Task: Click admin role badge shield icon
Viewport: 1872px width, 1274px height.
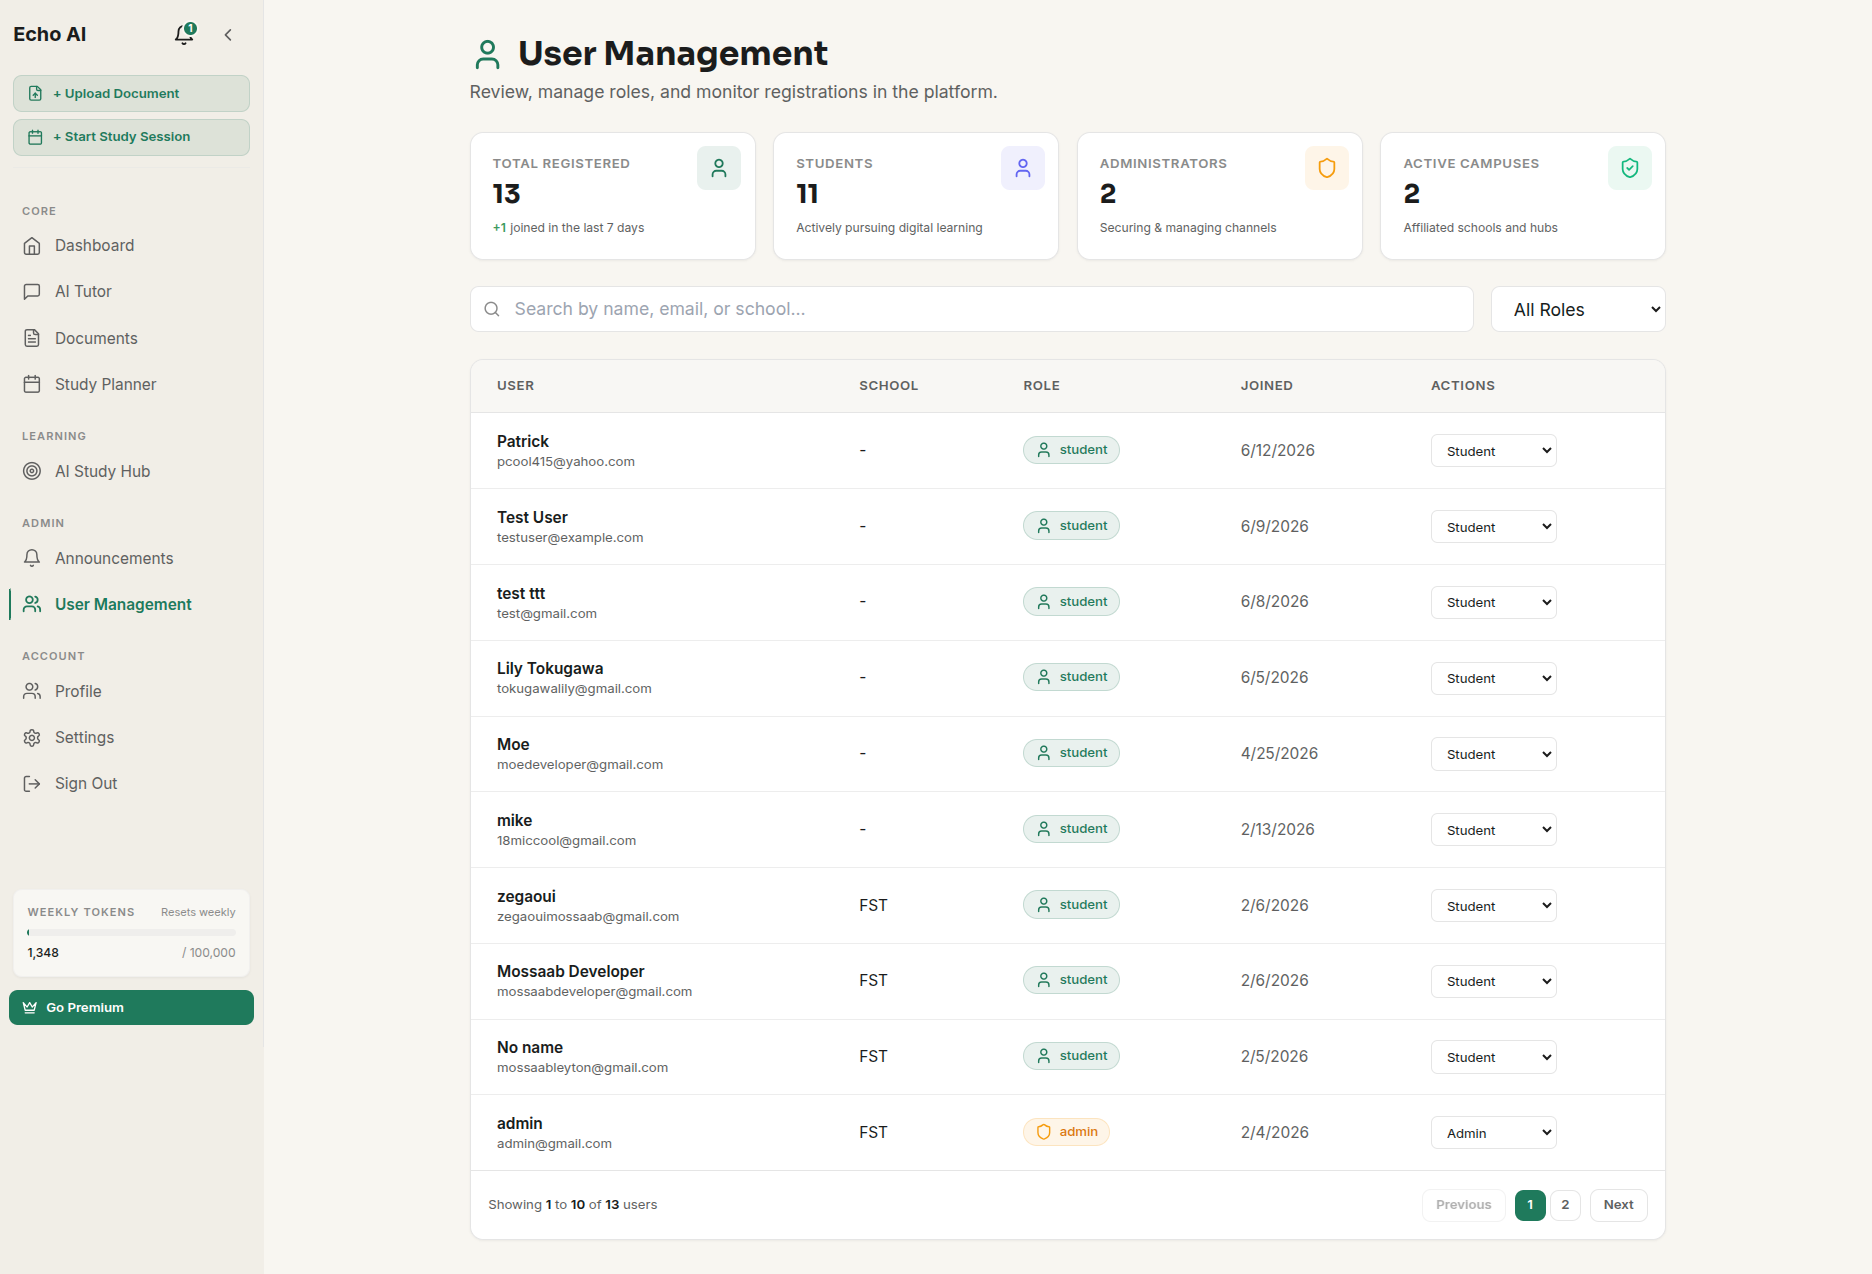Action: click(1044, 1132)
